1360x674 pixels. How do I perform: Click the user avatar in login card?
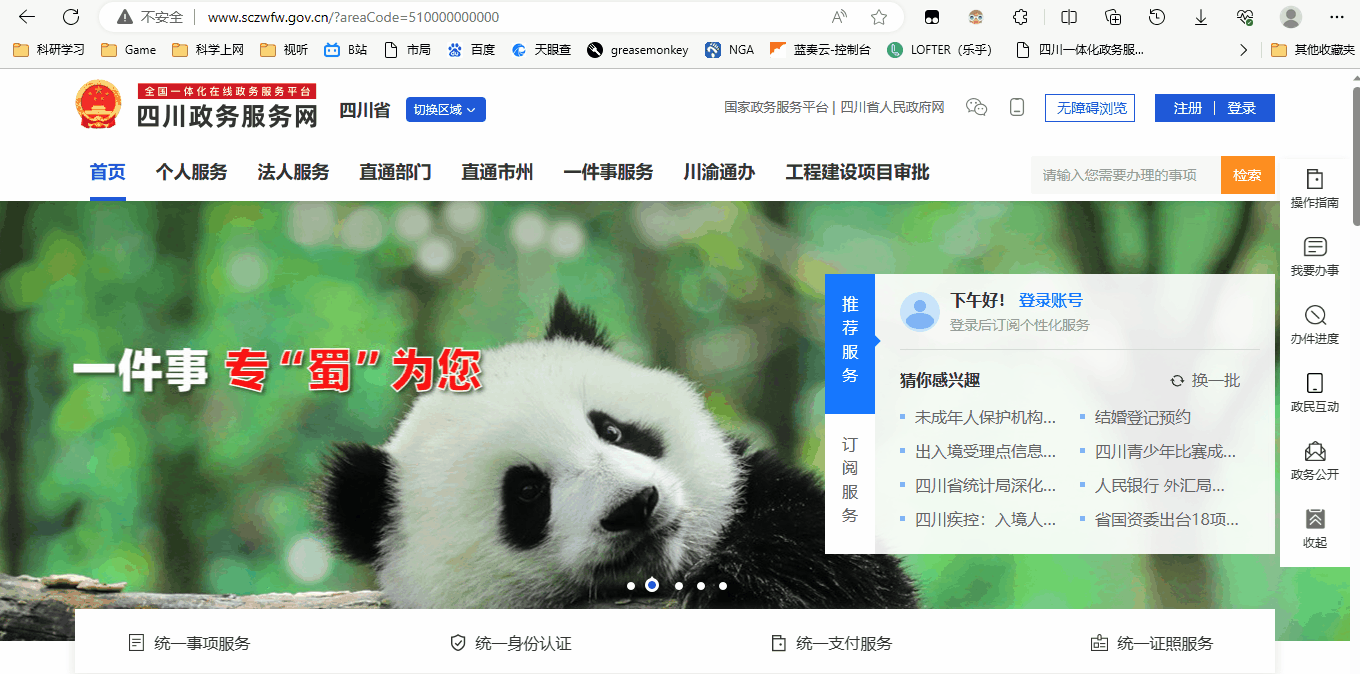click(920, 312)
